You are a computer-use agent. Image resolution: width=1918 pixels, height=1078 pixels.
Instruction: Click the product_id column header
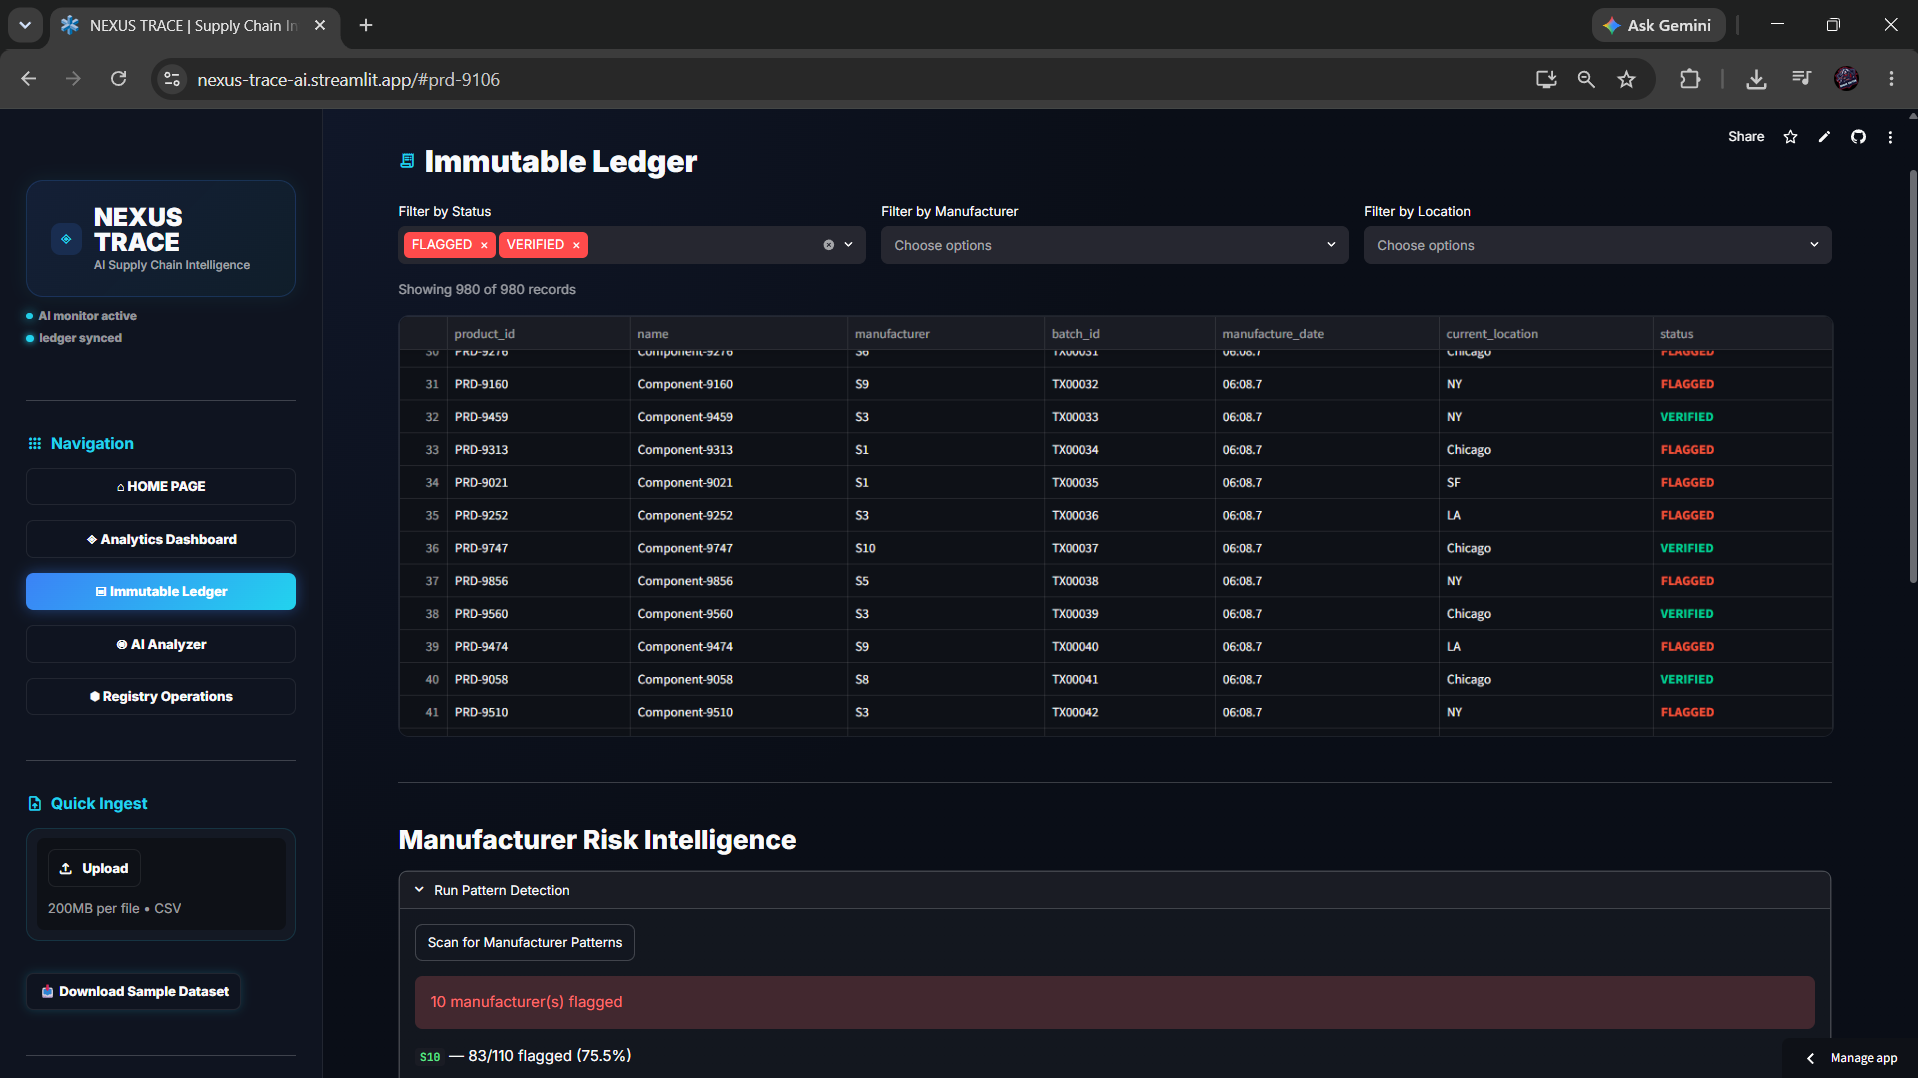[539, 334]
